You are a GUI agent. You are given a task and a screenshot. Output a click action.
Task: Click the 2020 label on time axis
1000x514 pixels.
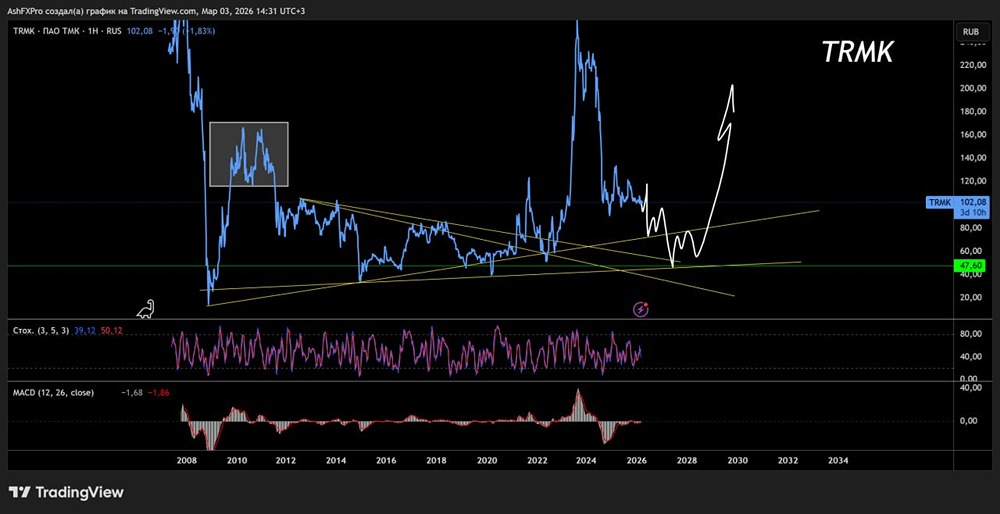click(487, 460)
